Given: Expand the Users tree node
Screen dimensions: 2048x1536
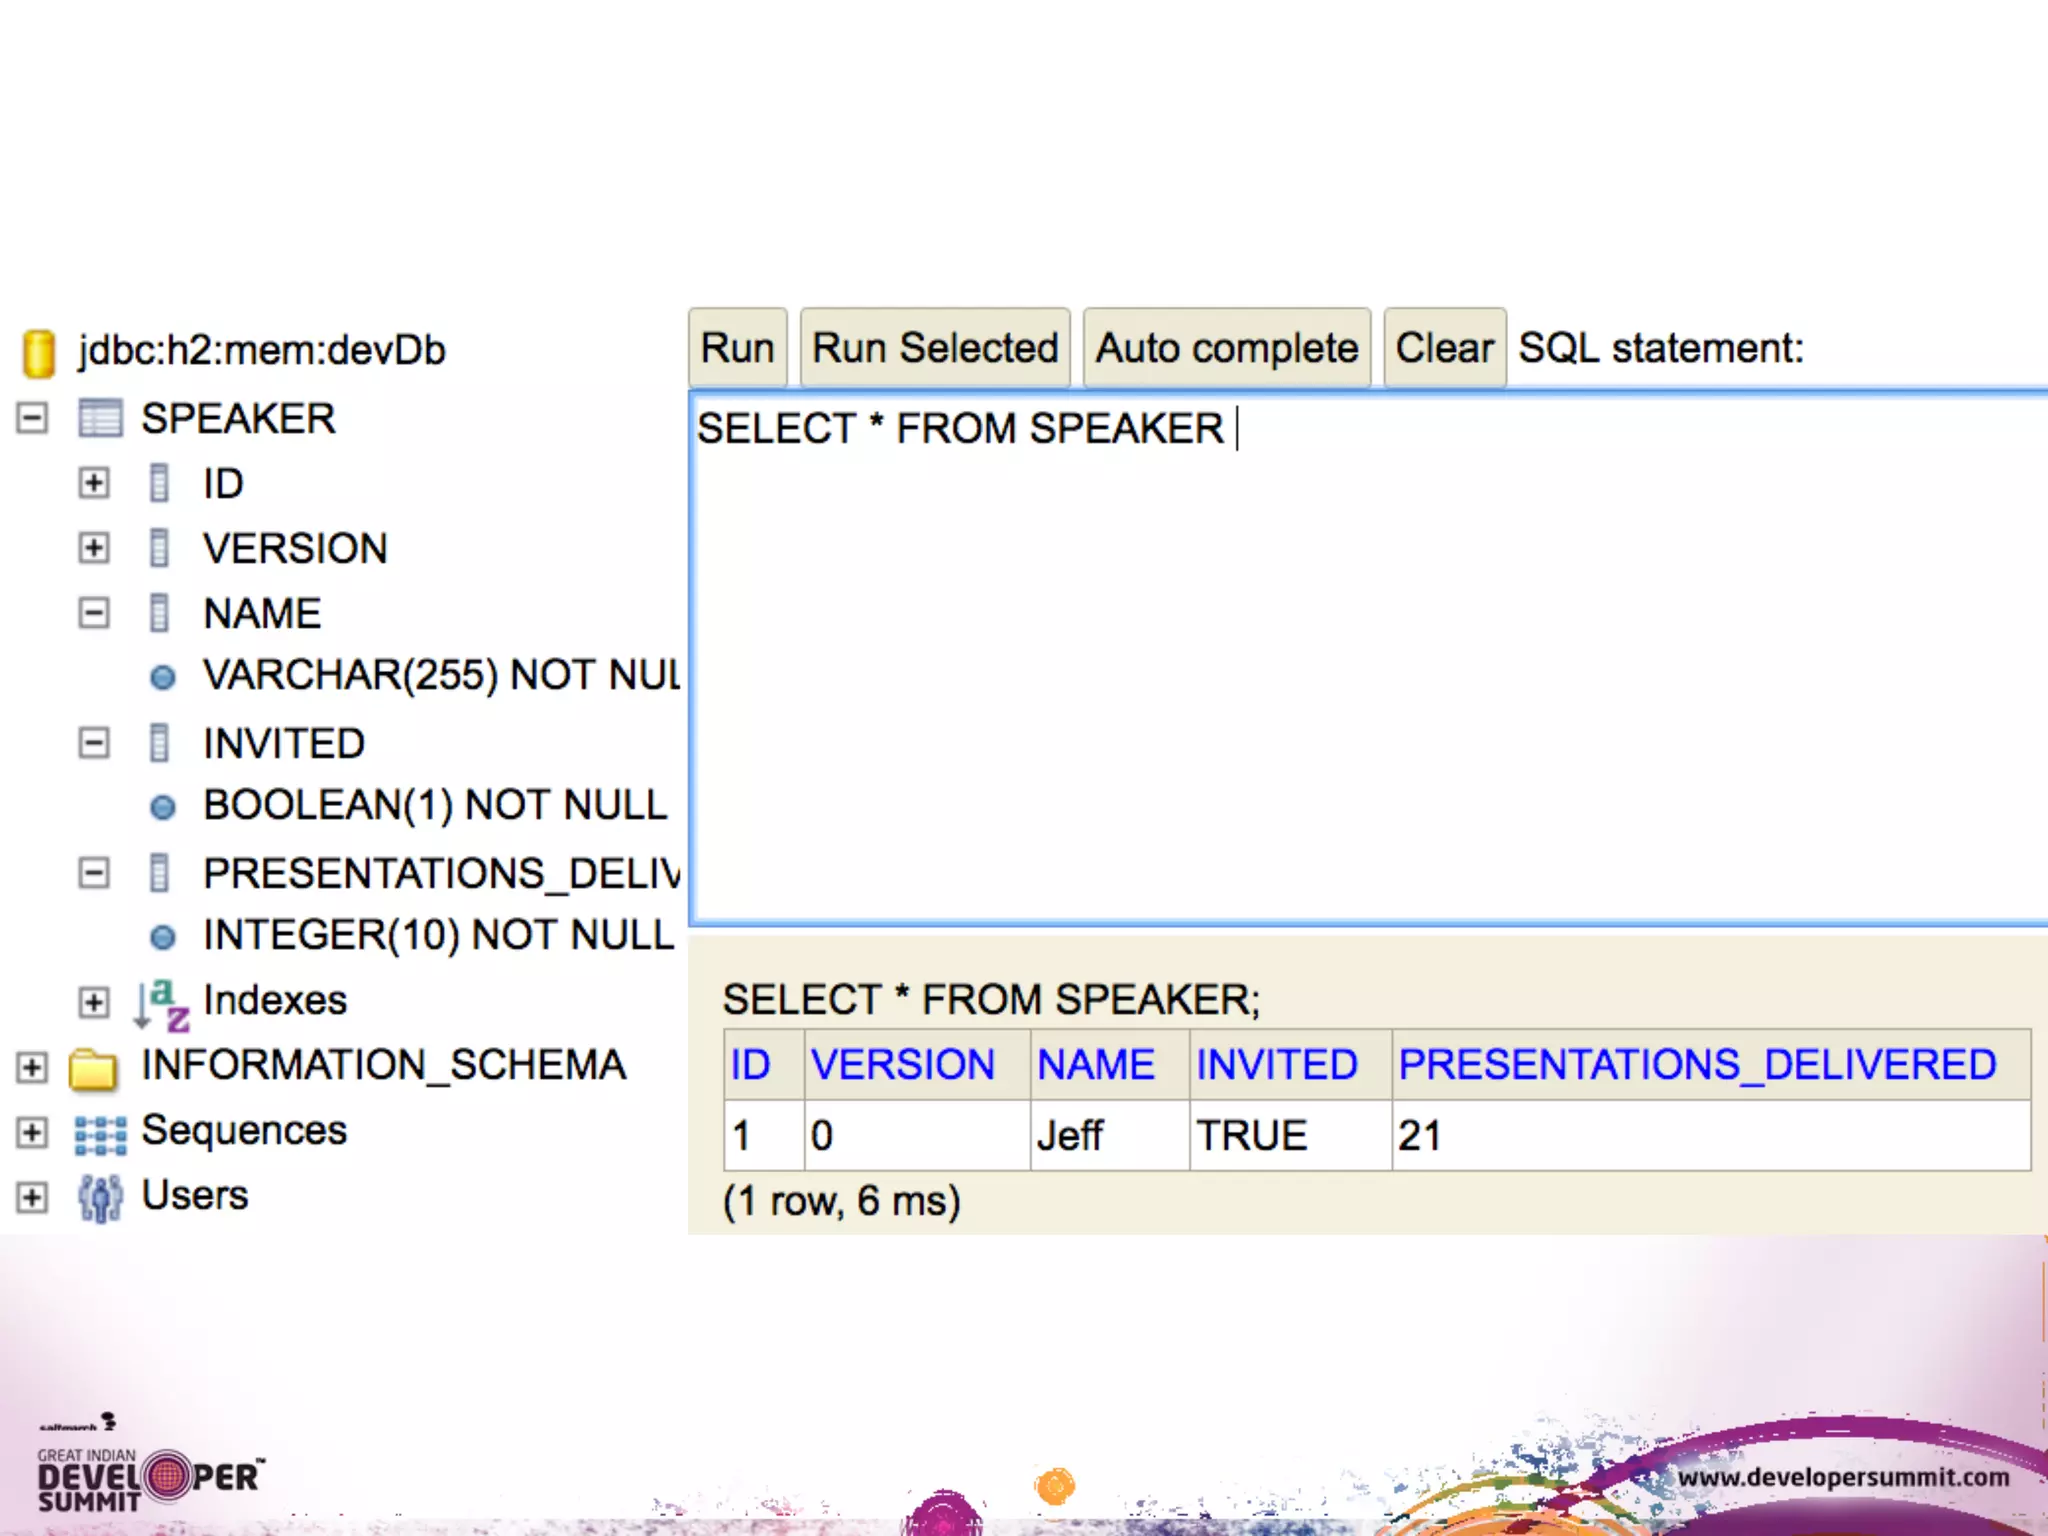Looking at the screenshot, I should [32, 1197].
